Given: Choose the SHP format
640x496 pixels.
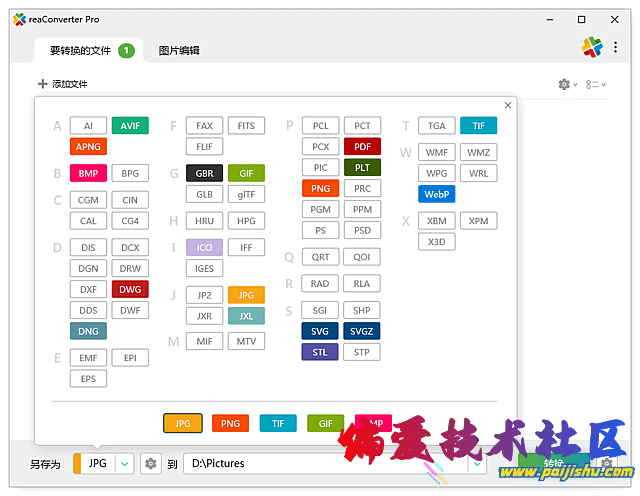Looking at the screenshot, I should pyautogui.click(x=362, y=310).
